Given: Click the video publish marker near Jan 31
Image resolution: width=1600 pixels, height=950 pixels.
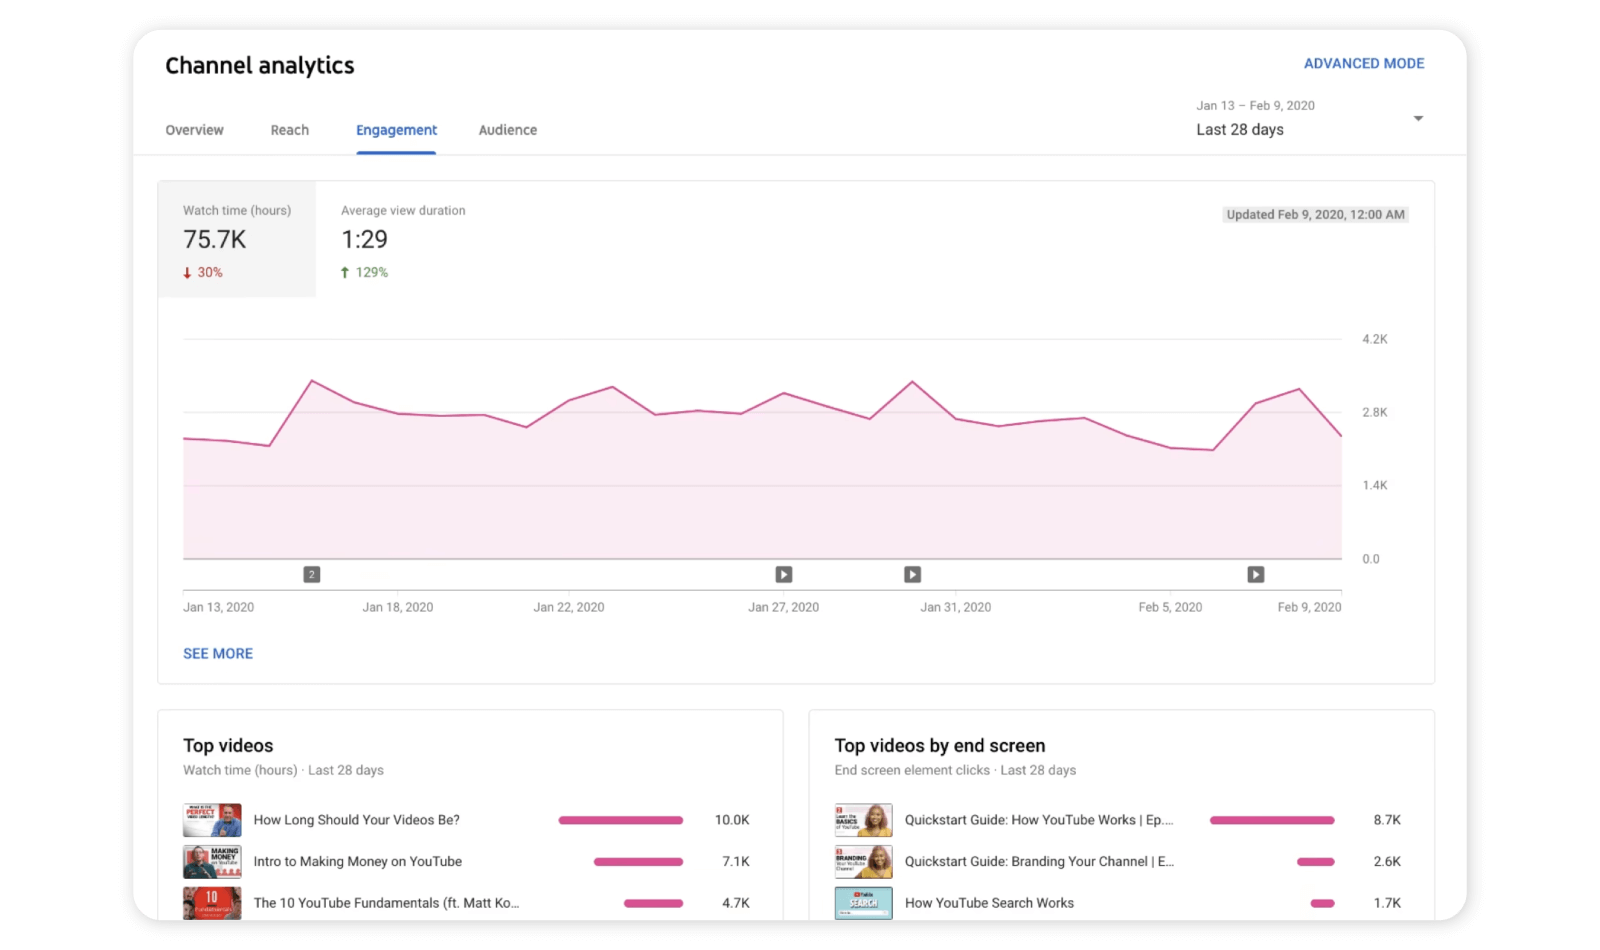Looking at the screenshot, I should pyautogui.click(x=912, y=573).
